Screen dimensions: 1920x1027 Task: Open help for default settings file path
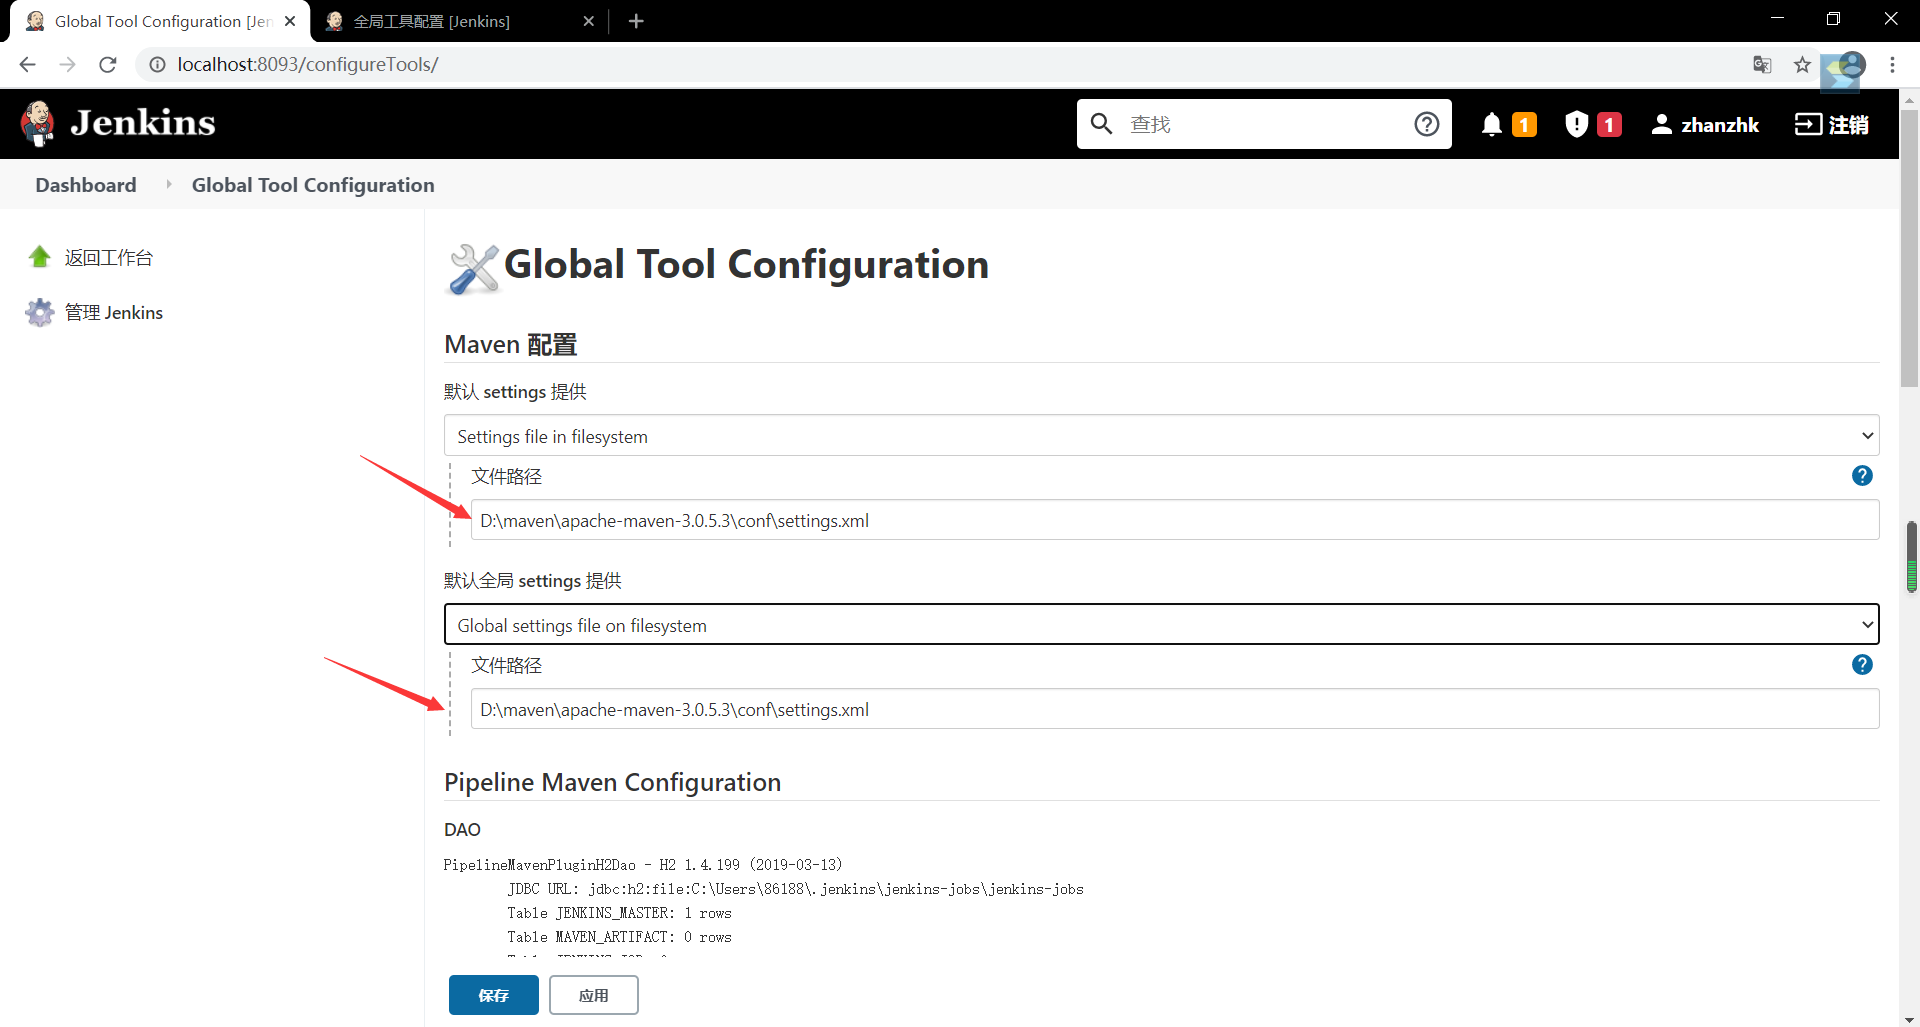click(1862, 476)
